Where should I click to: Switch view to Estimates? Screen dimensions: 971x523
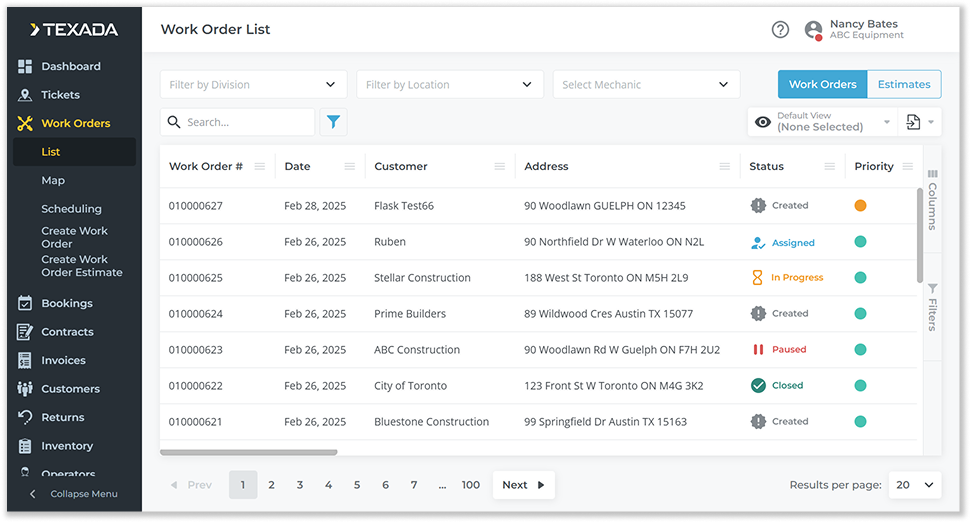coord(903,85)
